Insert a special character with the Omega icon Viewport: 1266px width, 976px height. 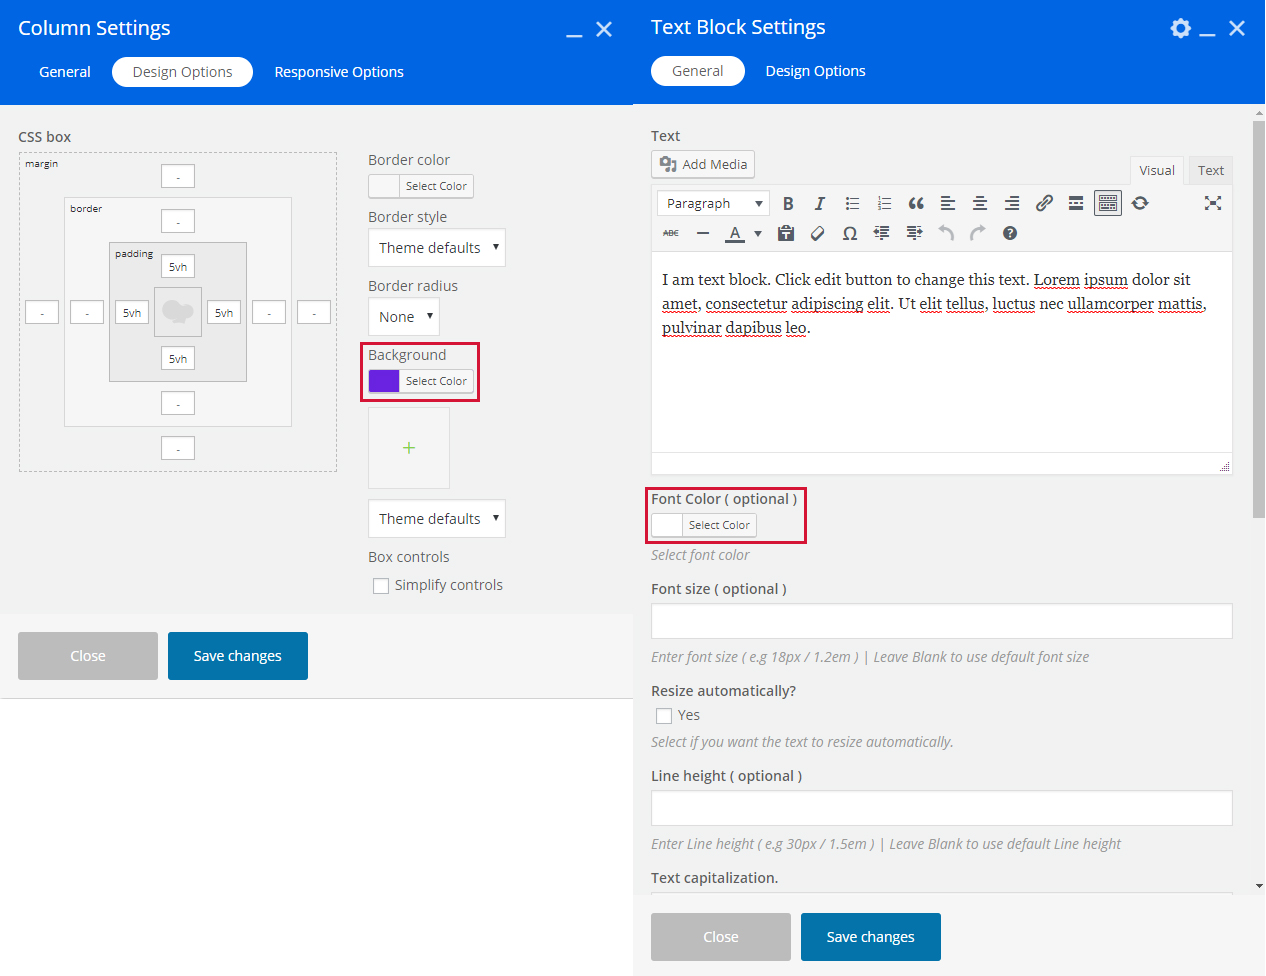click(850, 233)
